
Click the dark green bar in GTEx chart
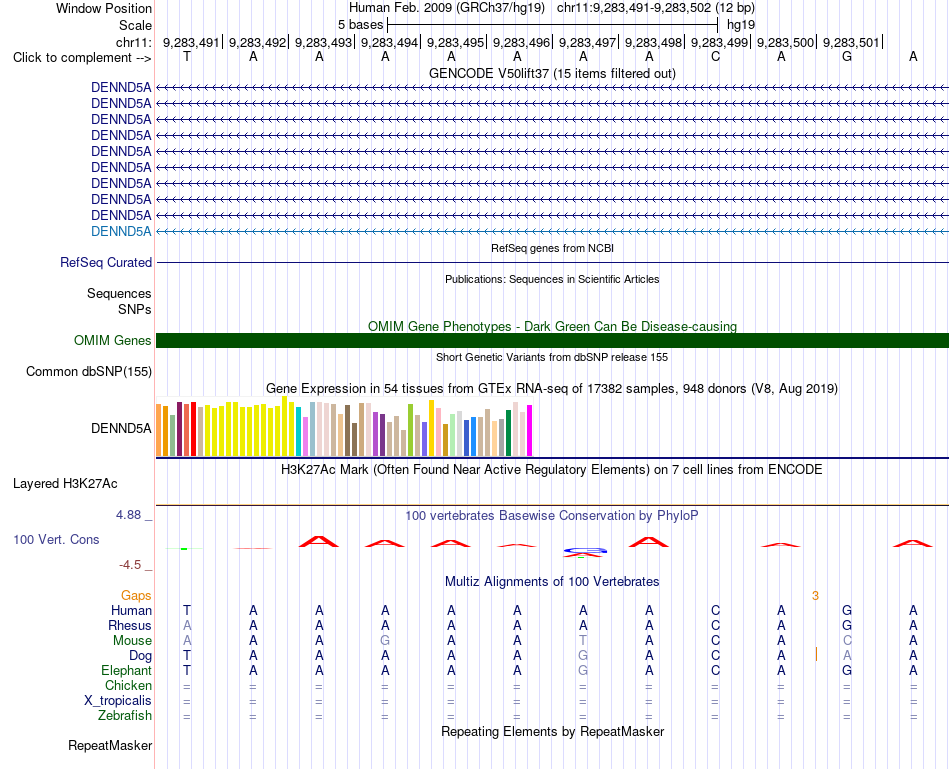508,433
